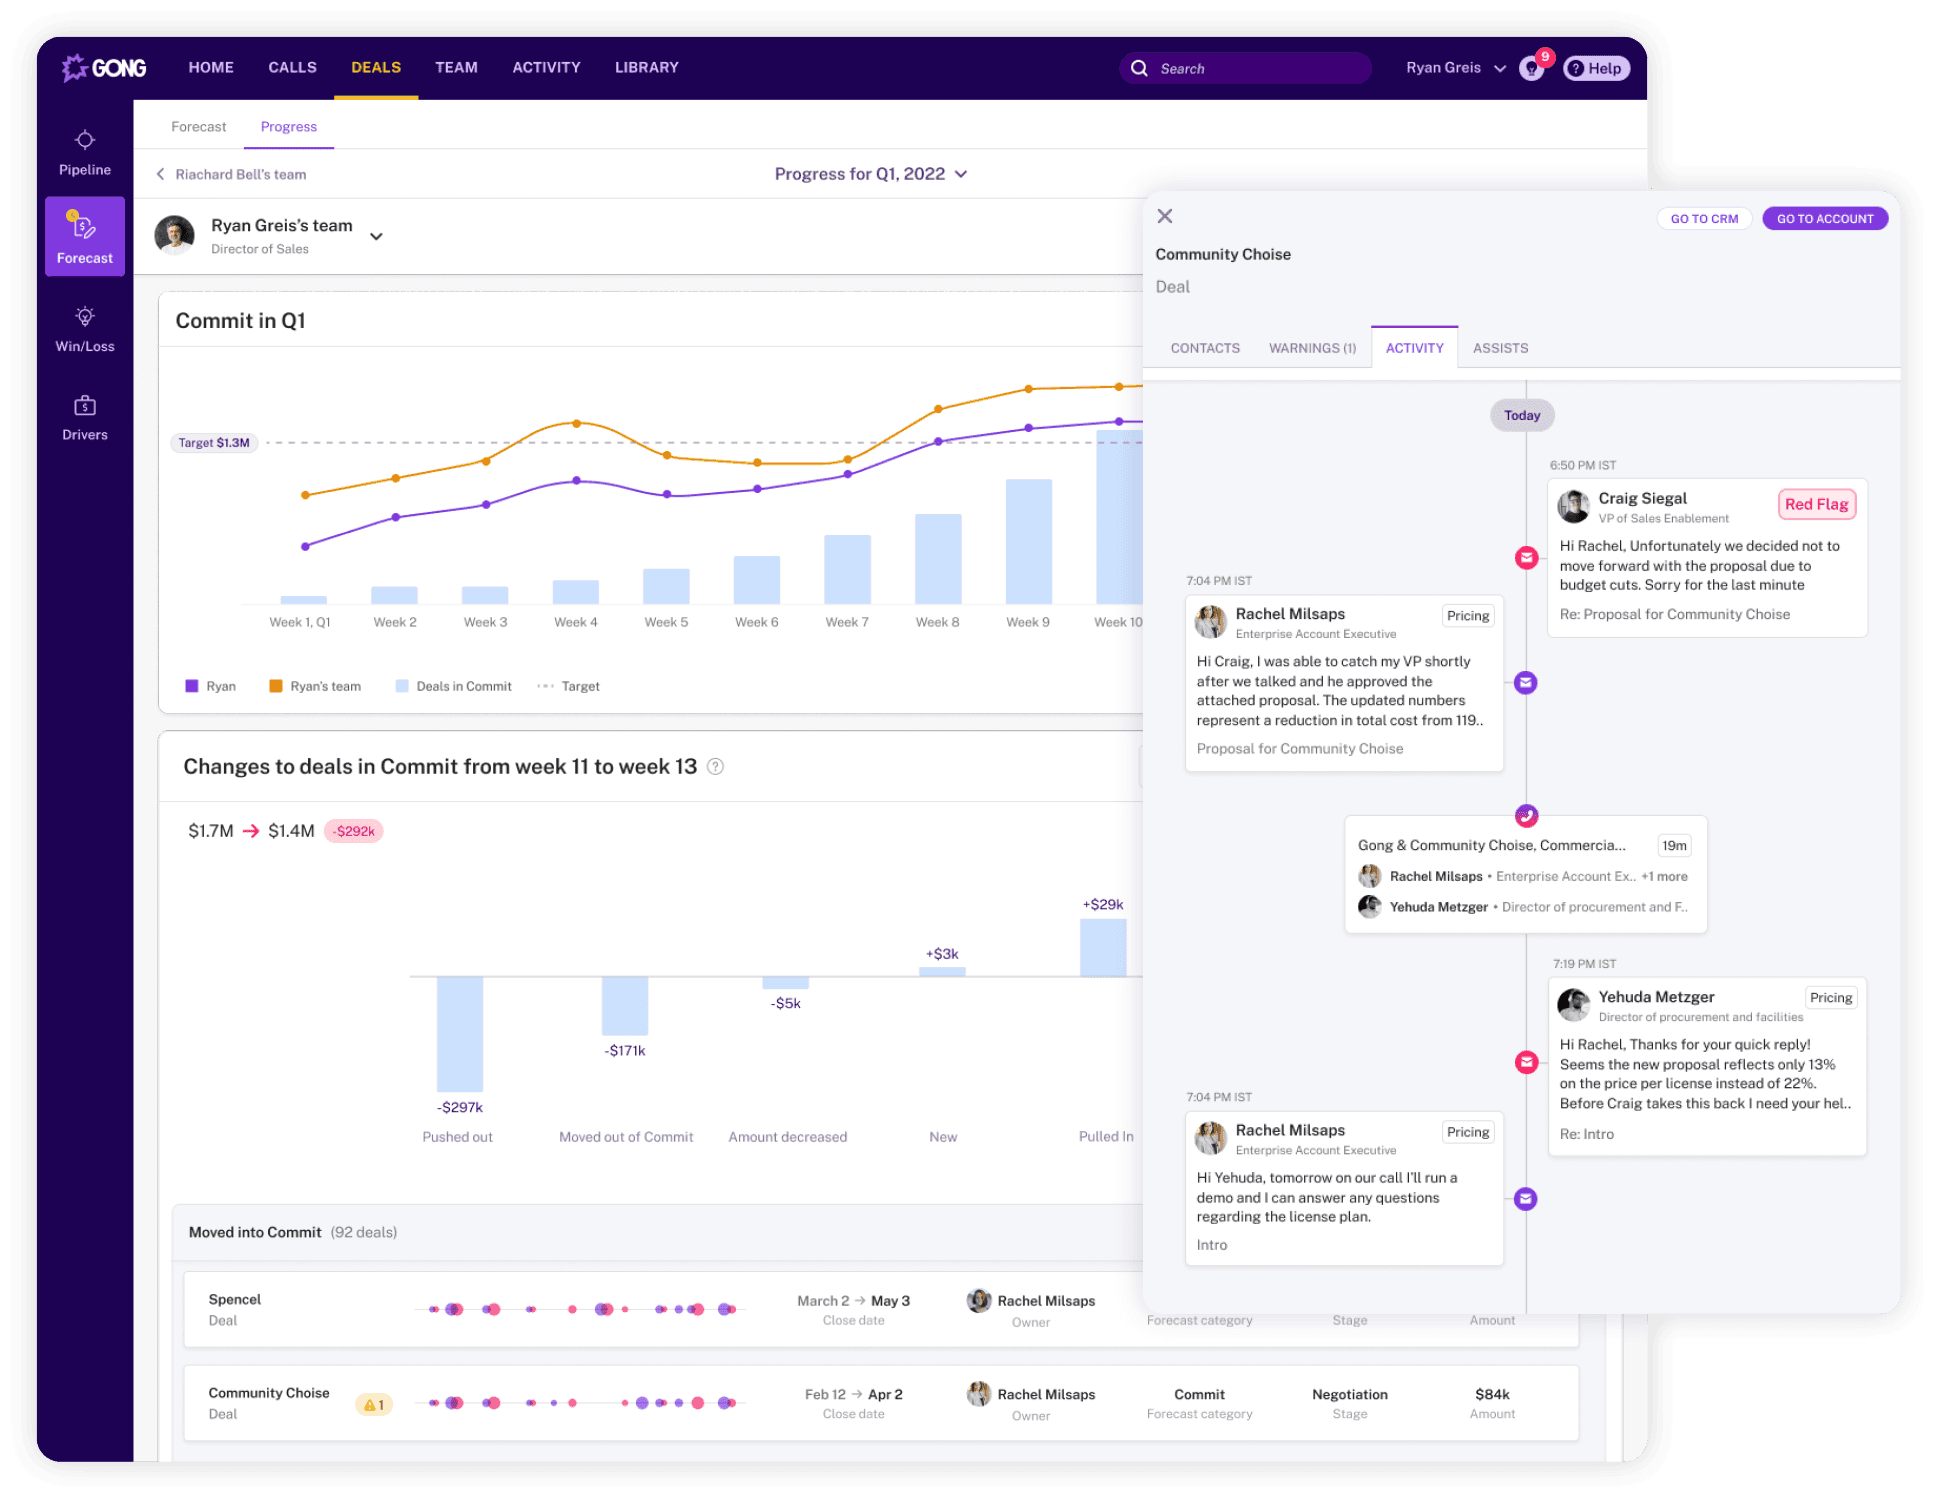Click the Today timeline marker
Viewport: 1937px width, 1499px height.
pos(1522,415)
